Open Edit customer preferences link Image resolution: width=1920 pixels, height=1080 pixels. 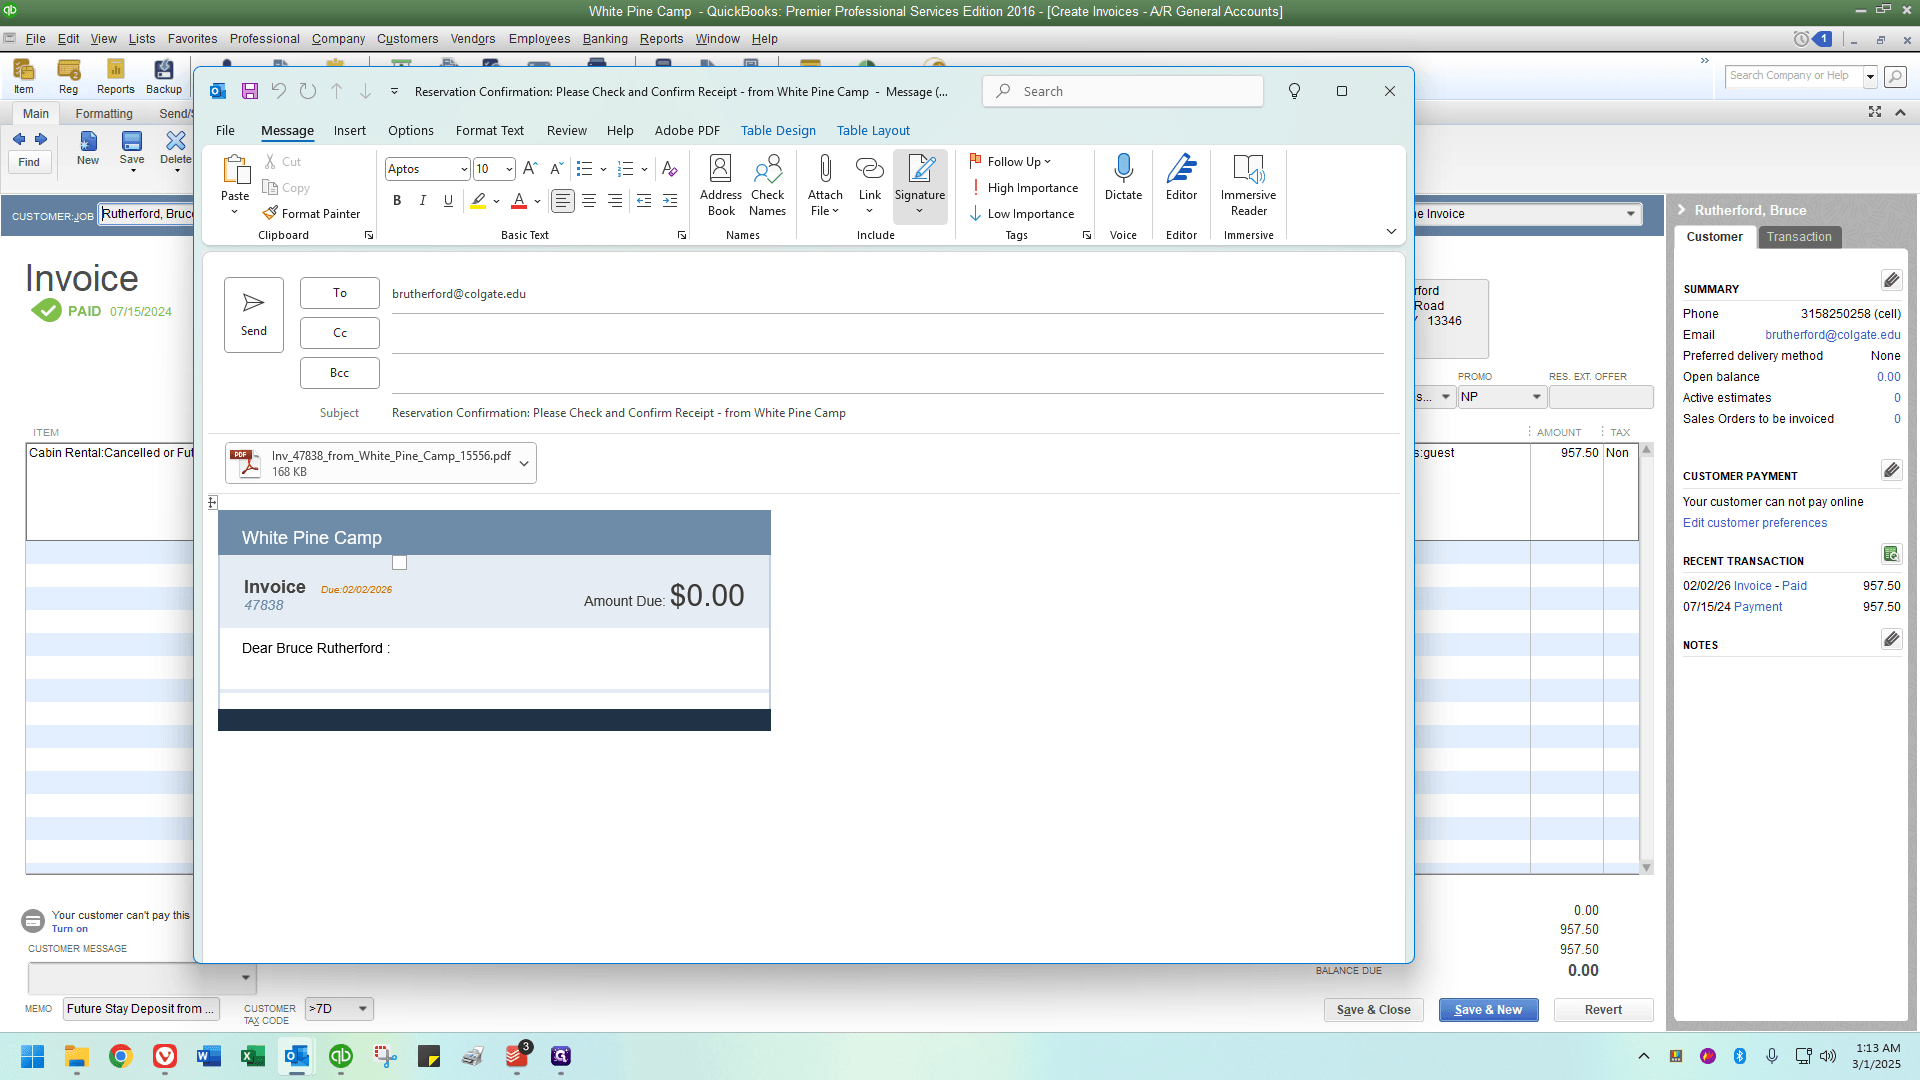[1754, 523]
